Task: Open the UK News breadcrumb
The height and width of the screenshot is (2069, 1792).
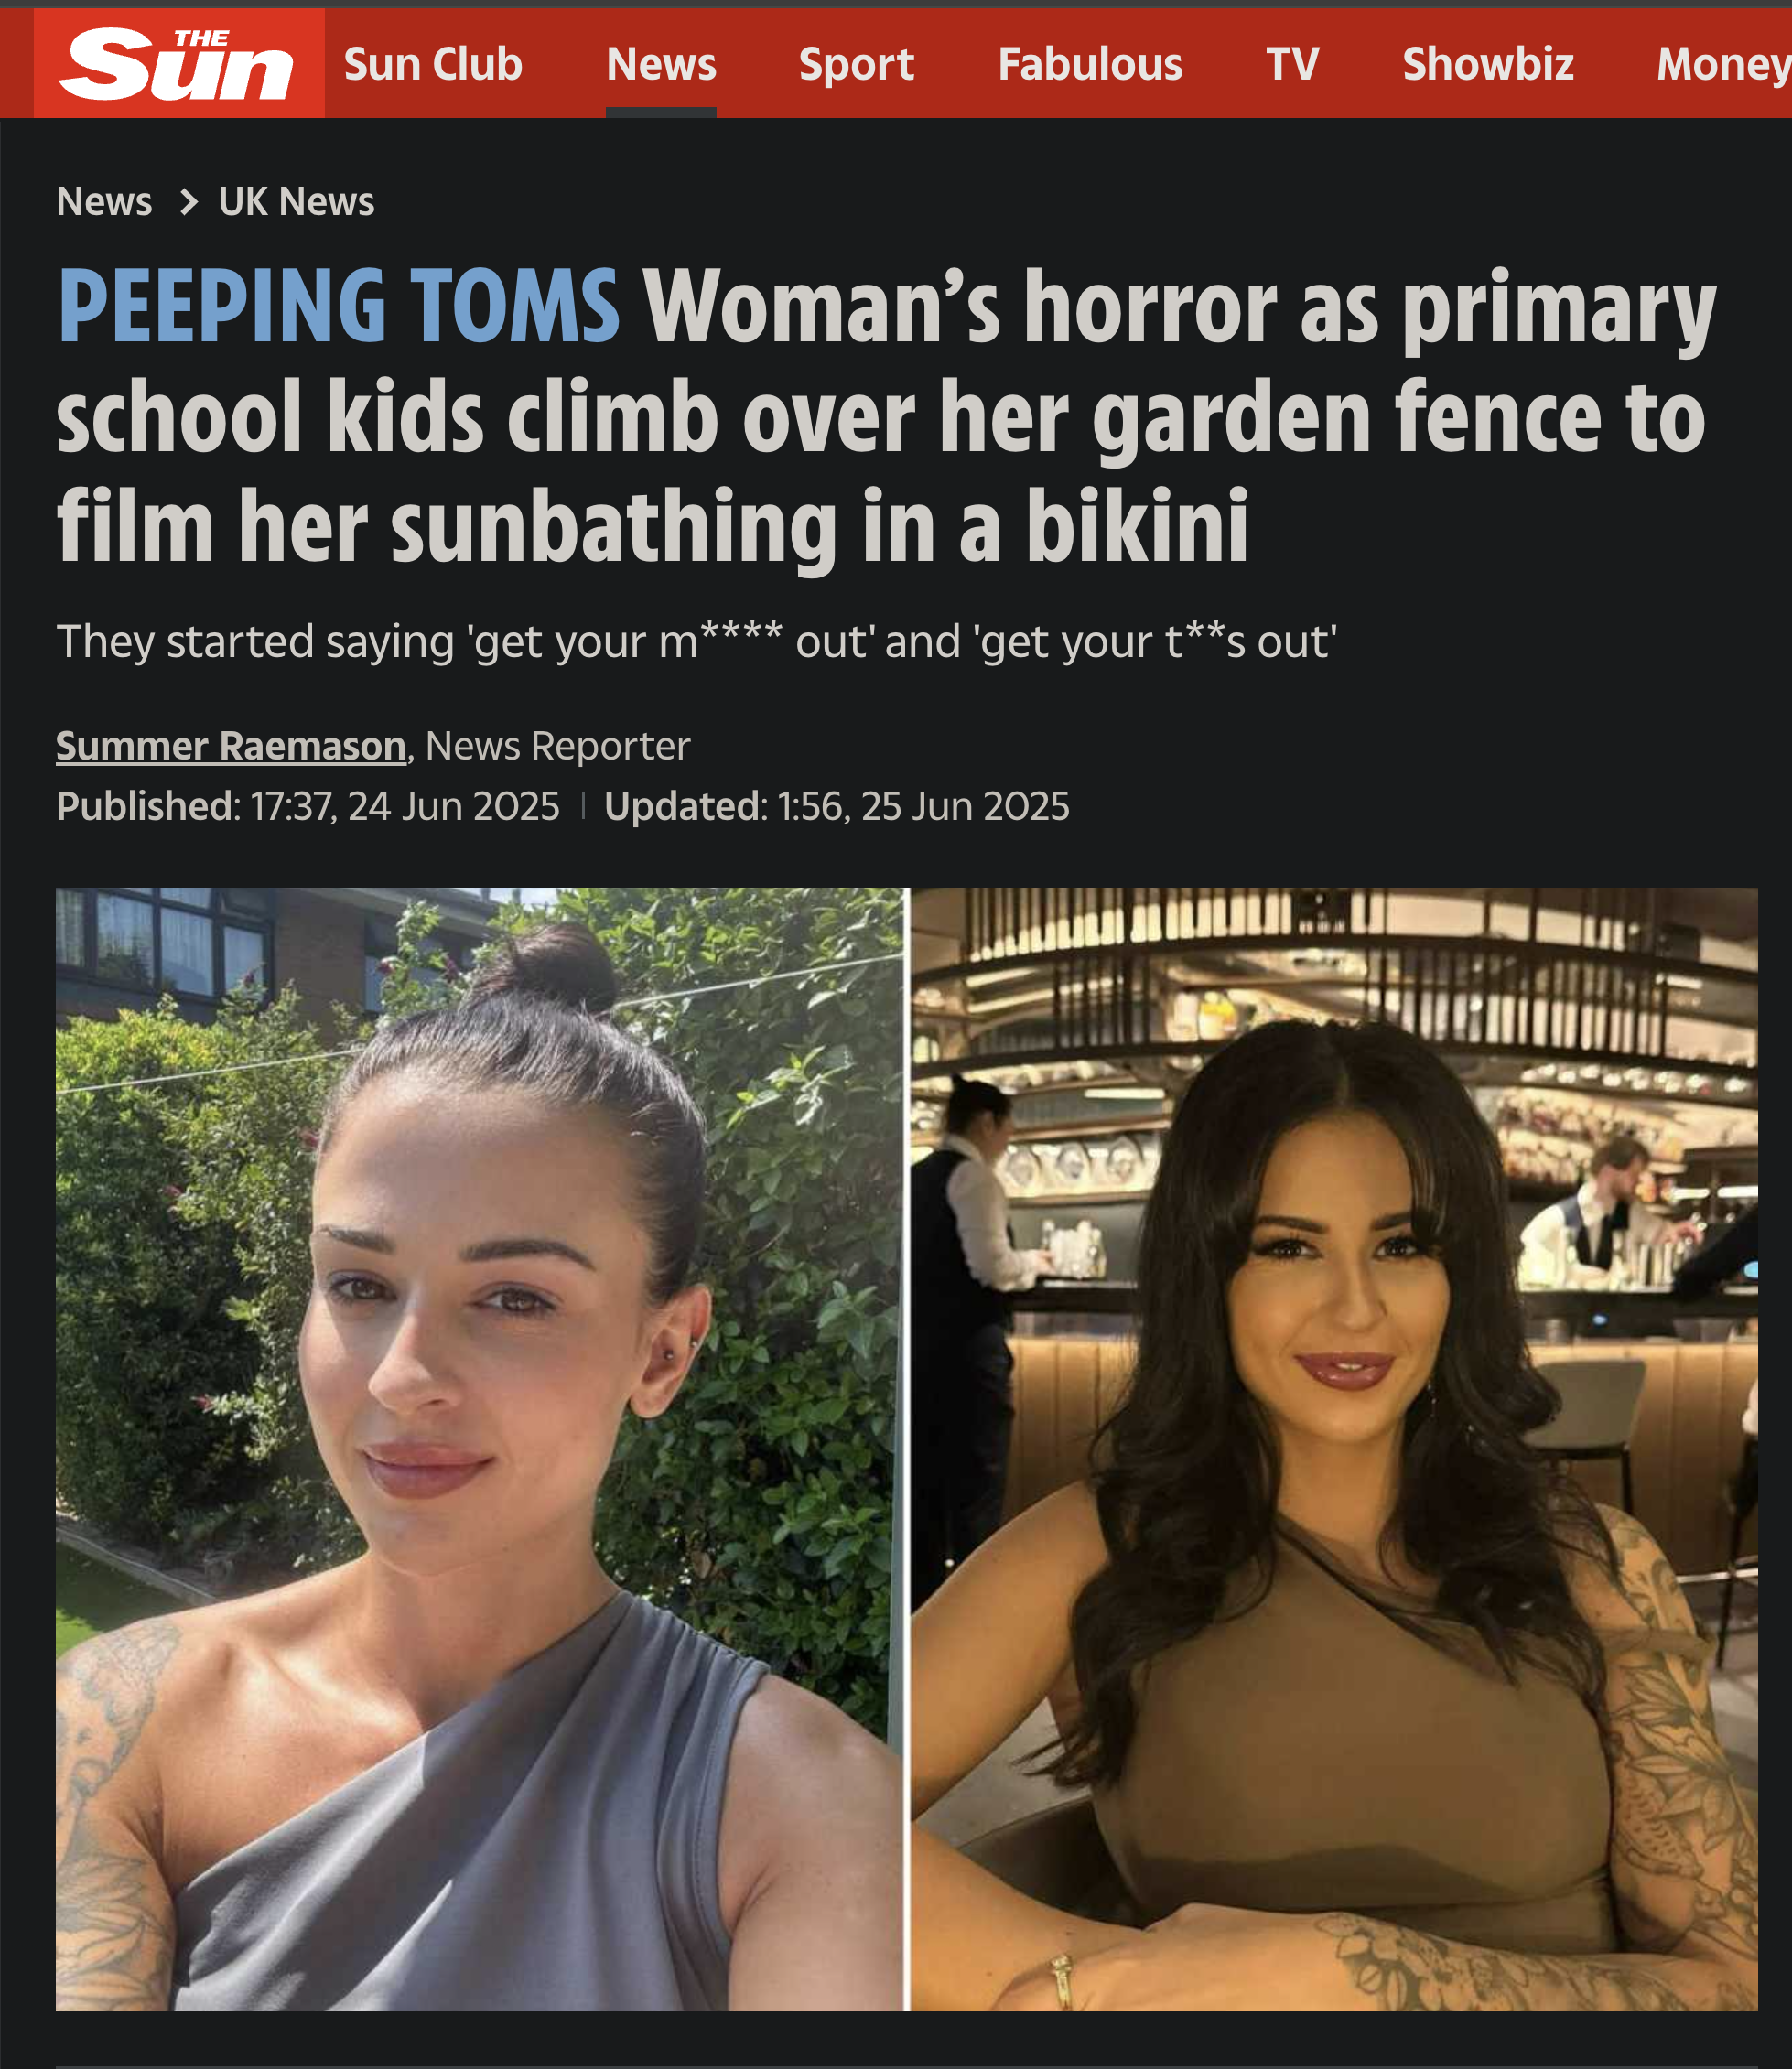Action: (x=296, y=202)
